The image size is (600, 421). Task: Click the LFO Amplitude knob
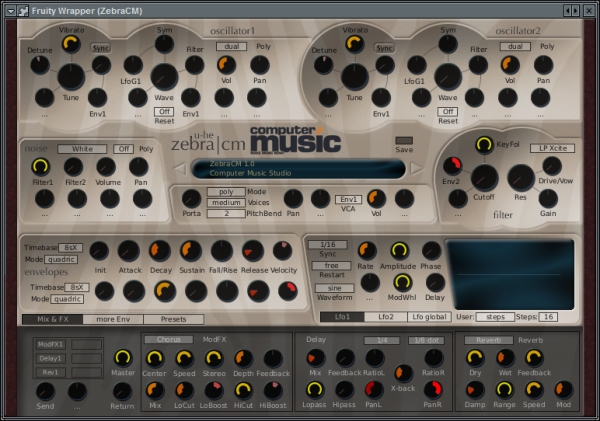[x=399, y=251]
